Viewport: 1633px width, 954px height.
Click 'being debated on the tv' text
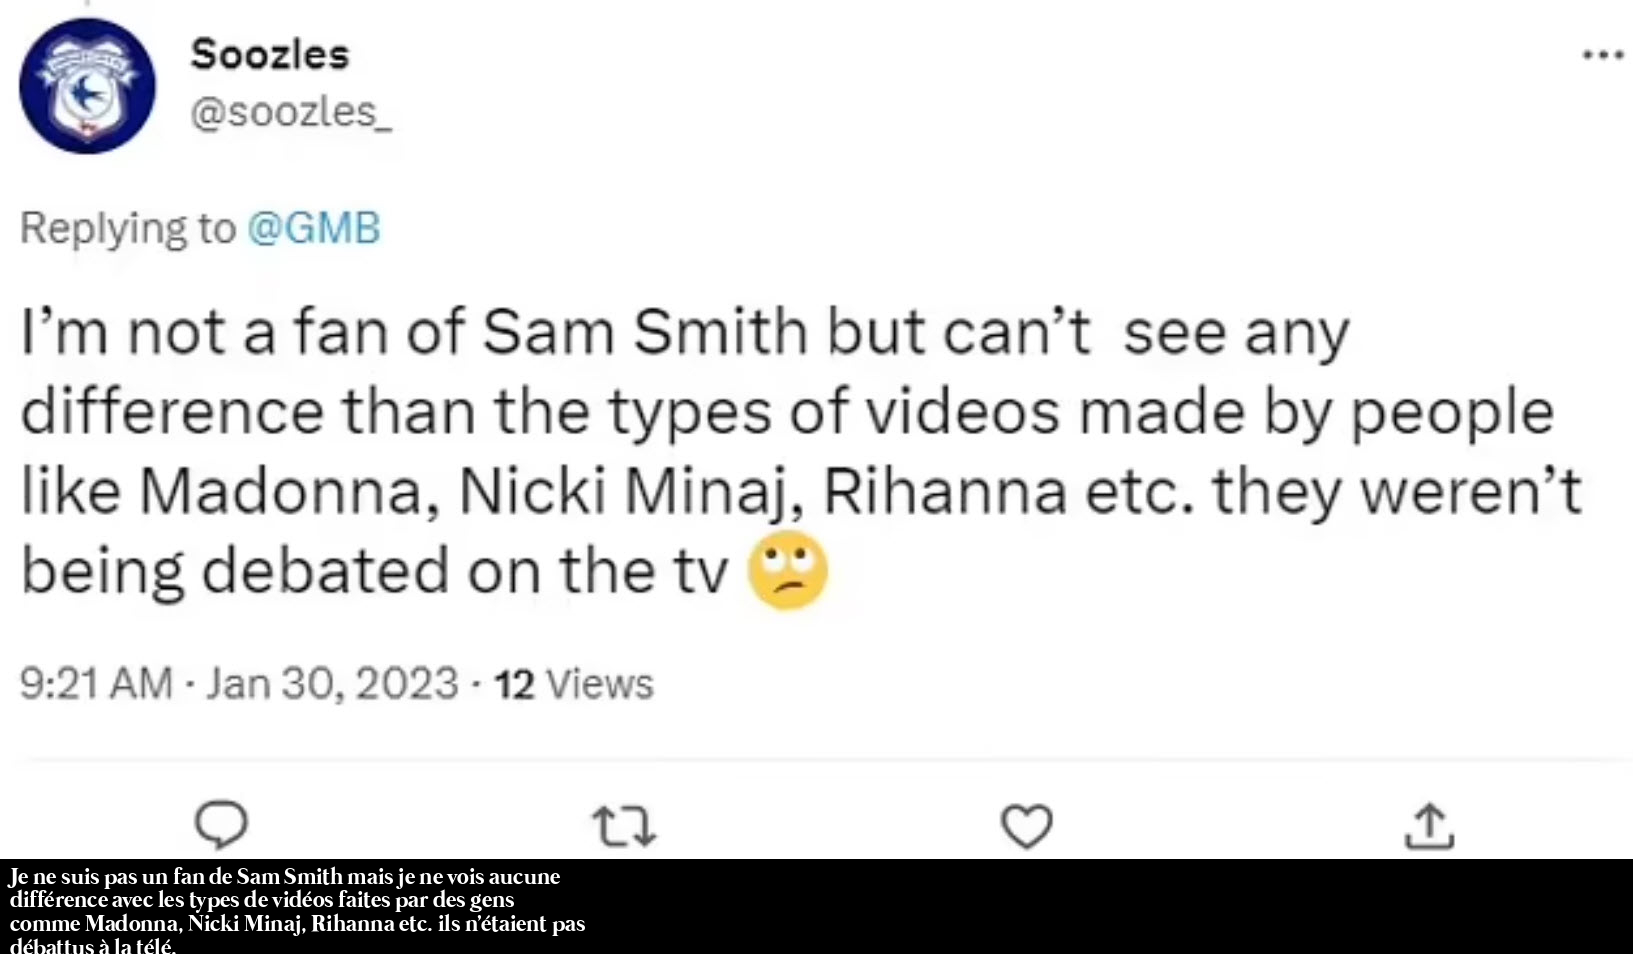click(x=375, y=572)
